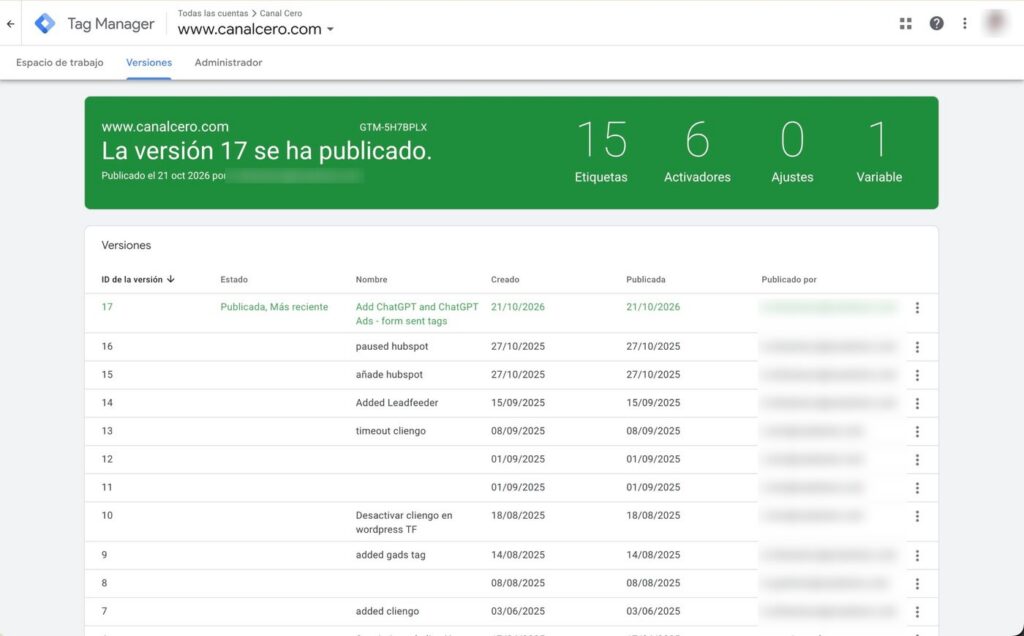Viewport: 1024px width, 636px height.
Task: Select the 'Added Leadfeeder' version name
Action: click(397, 403)
